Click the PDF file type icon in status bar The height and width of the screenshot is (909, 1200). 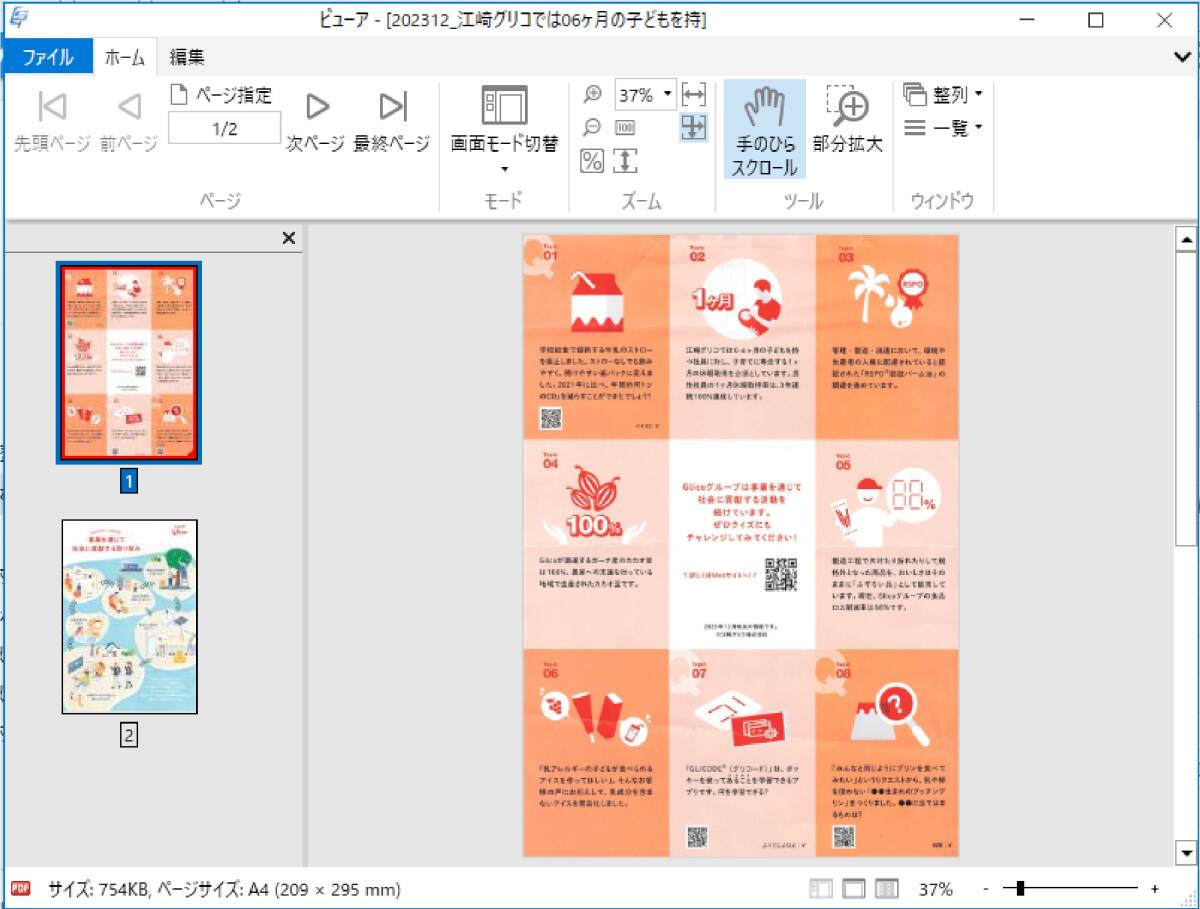[x=21, y=888]
